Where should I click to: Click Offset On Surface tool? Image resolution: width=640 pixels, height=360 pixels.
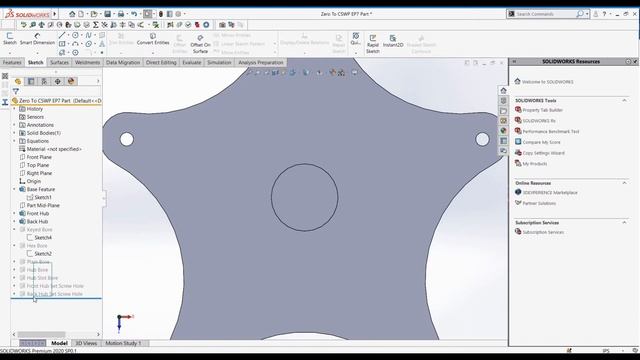[x=200, y=44]
